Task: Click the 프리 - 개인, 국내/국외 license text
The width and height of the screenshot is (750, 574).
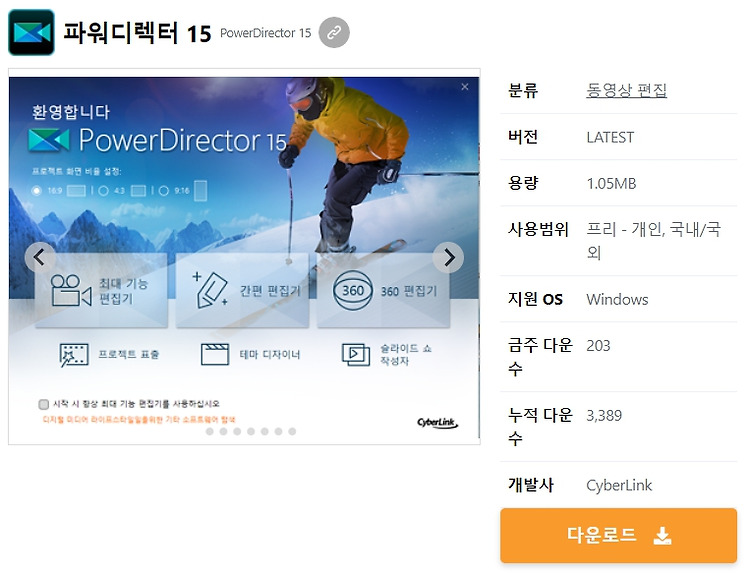Action: 653,241
